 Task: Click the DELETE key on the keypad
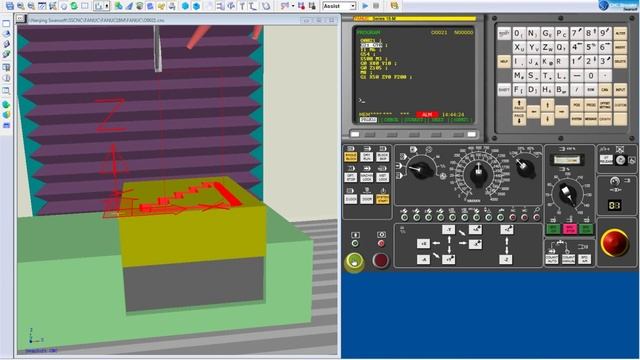pyautogui.click(x=620, y=62)
